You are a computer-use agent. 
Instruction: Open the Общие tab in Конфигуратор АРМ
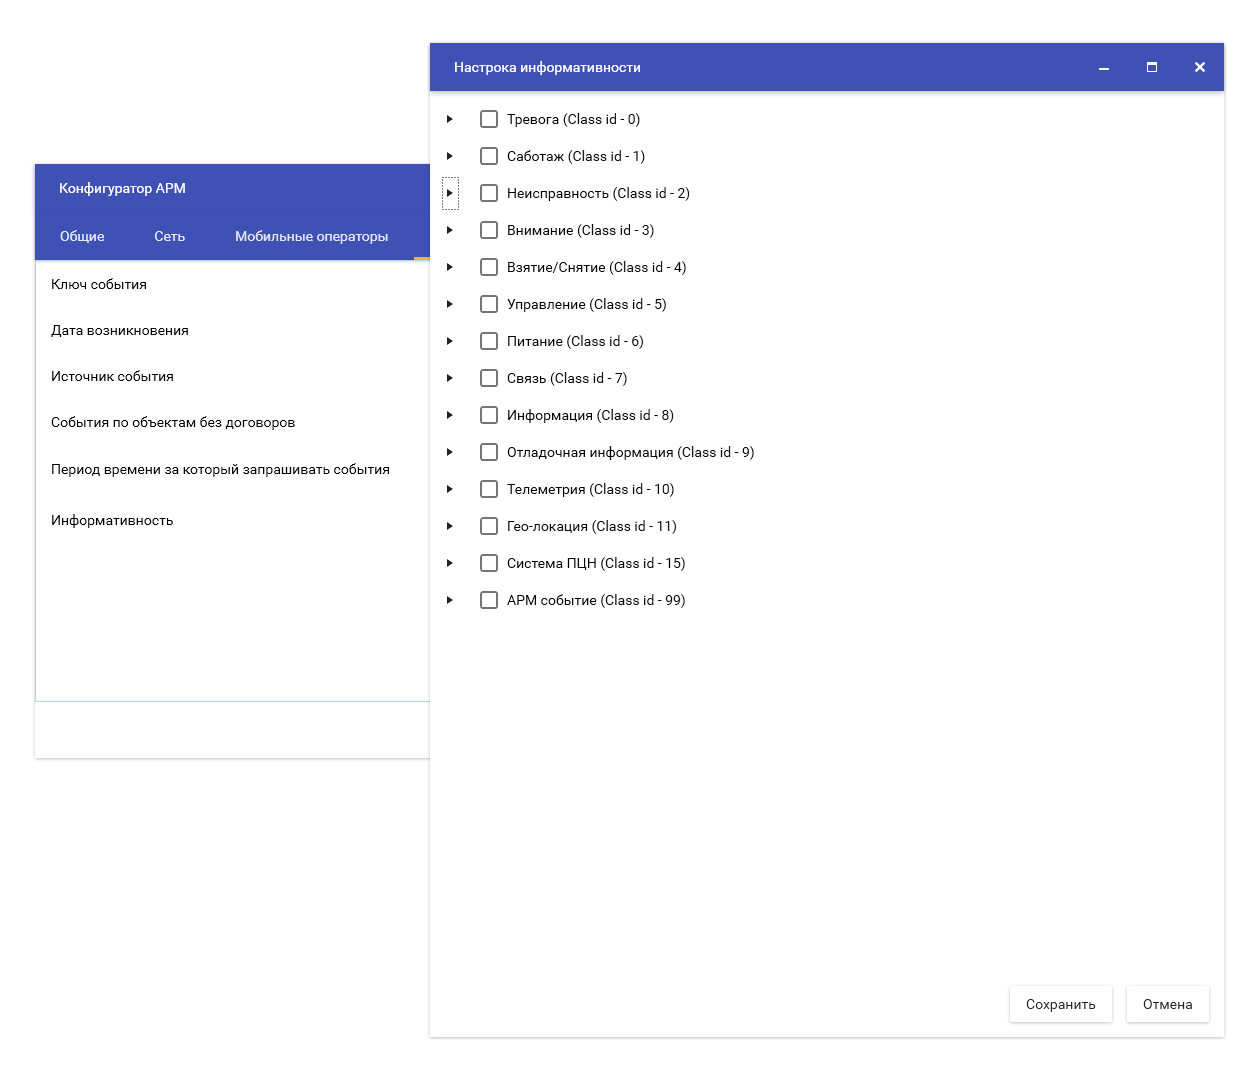(82, 237)
